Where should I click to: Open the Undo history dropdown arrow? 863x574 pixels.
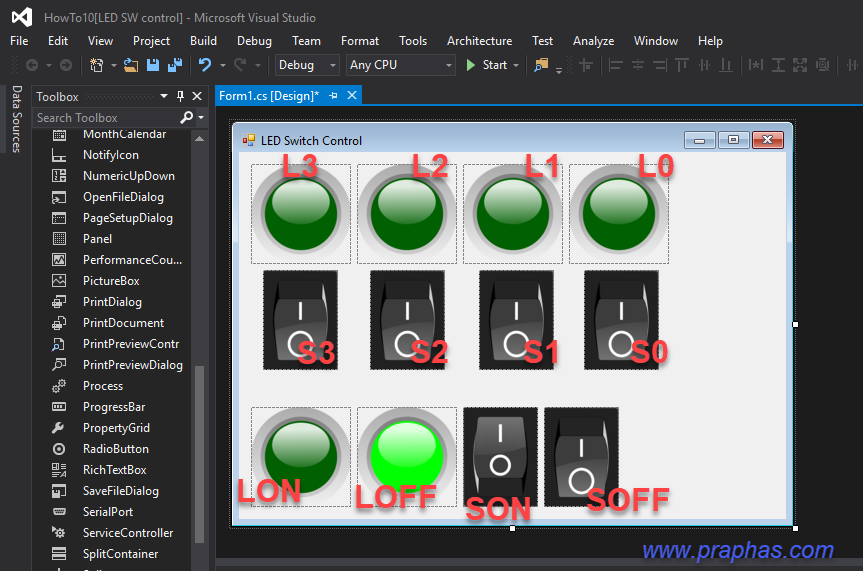(x=223, y=65)
